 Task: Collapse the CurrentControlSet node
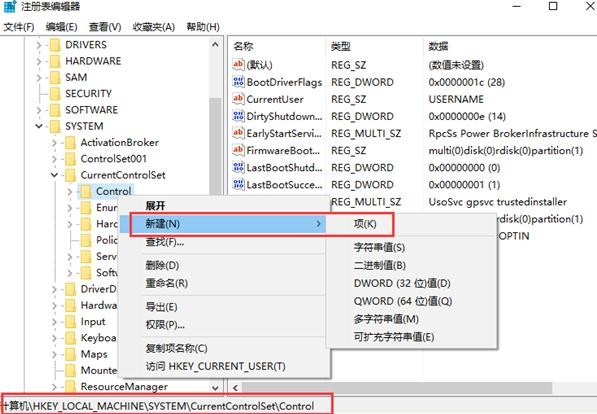coord(54,175)
